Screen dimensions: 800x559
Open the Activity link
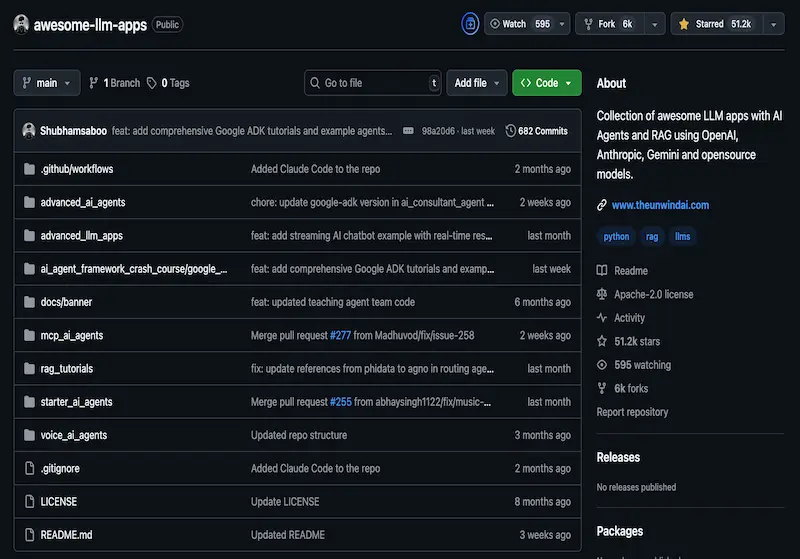click(x=629, y=318)
